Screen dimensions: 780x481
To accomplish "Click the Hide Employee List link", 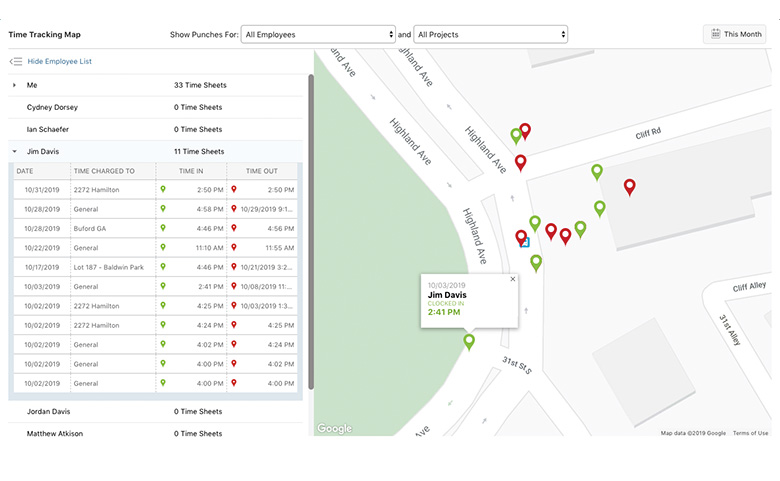I will tap(59, 61).
